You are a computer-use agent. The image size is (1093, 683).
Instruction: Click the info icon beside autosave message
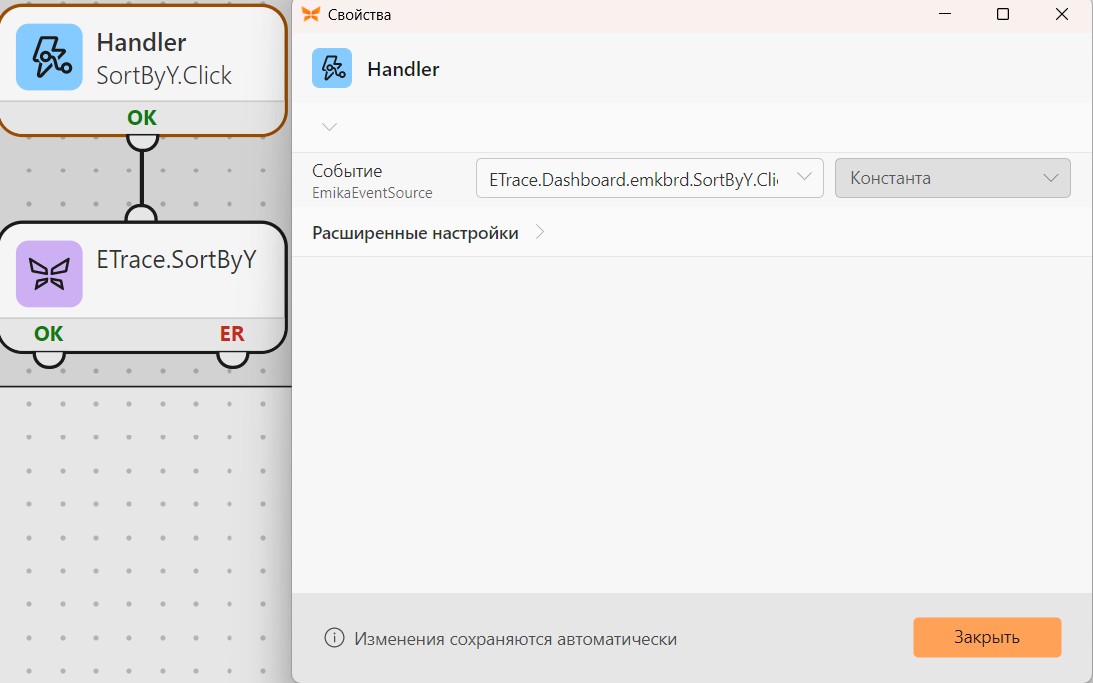pyautogui.click(x=335, y=637)
